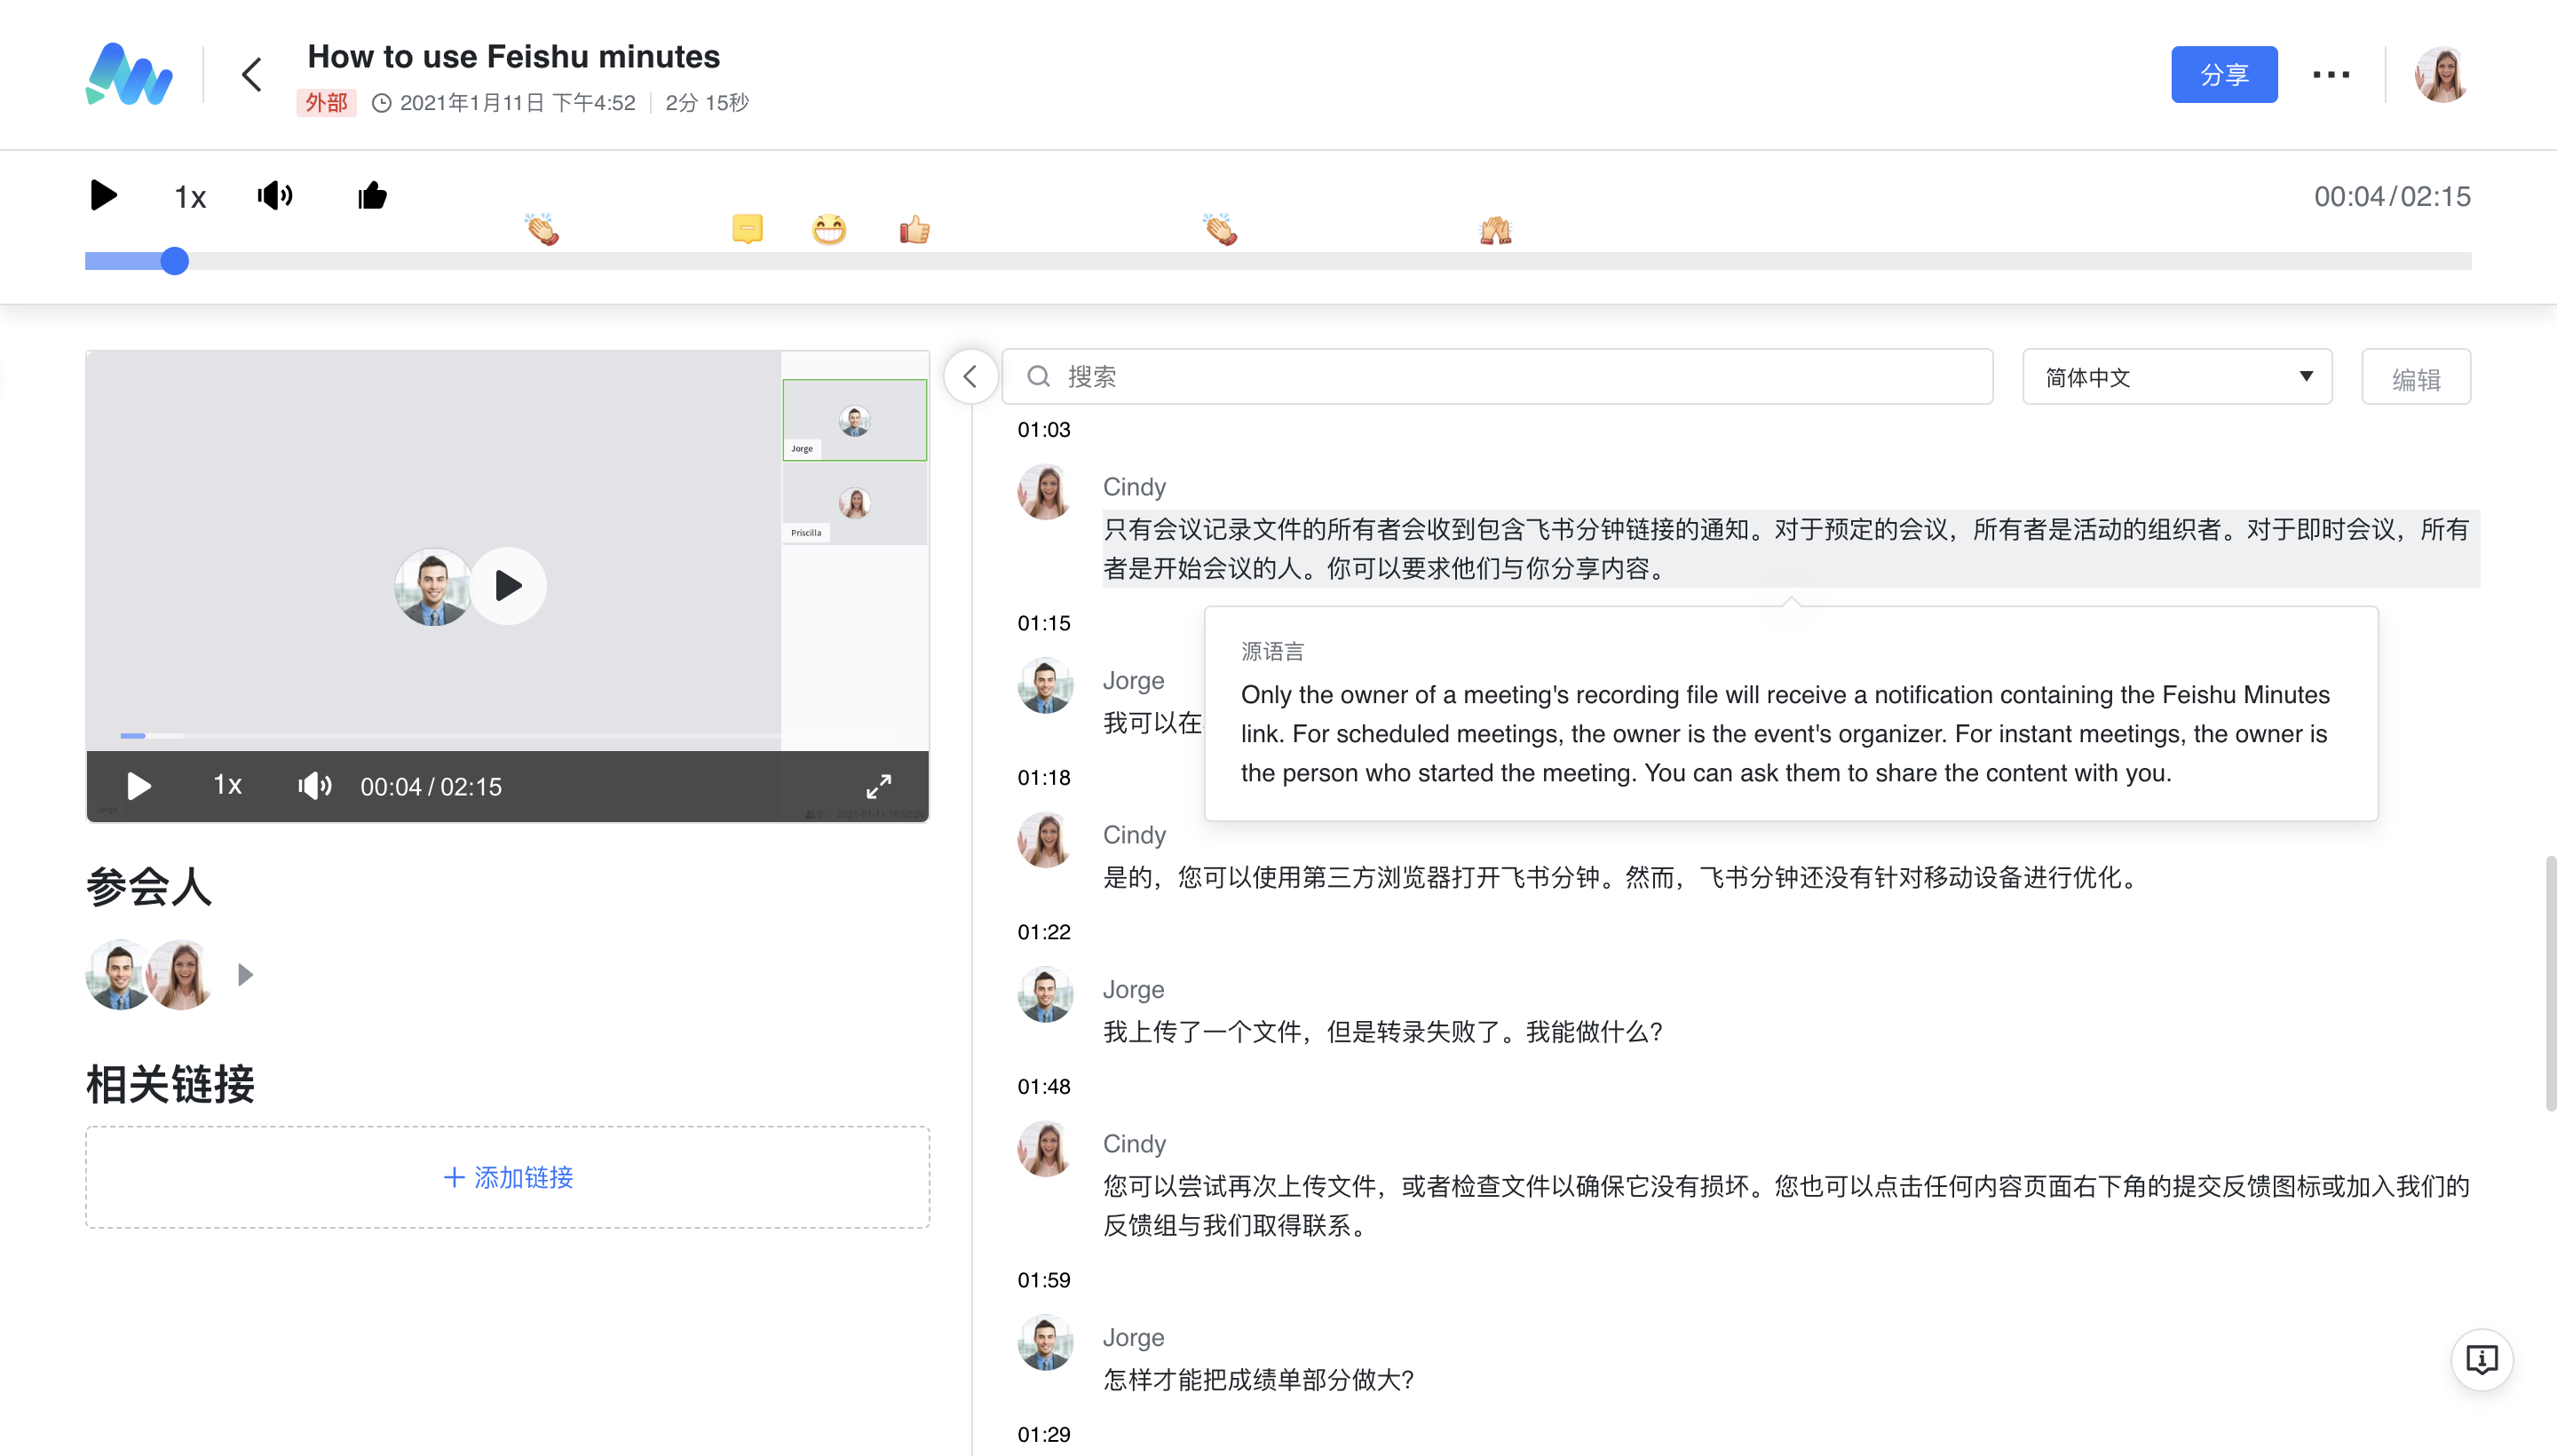Click Jorge's avatar in the video center
The image size is (2557, 1456).
pos(432,586)
